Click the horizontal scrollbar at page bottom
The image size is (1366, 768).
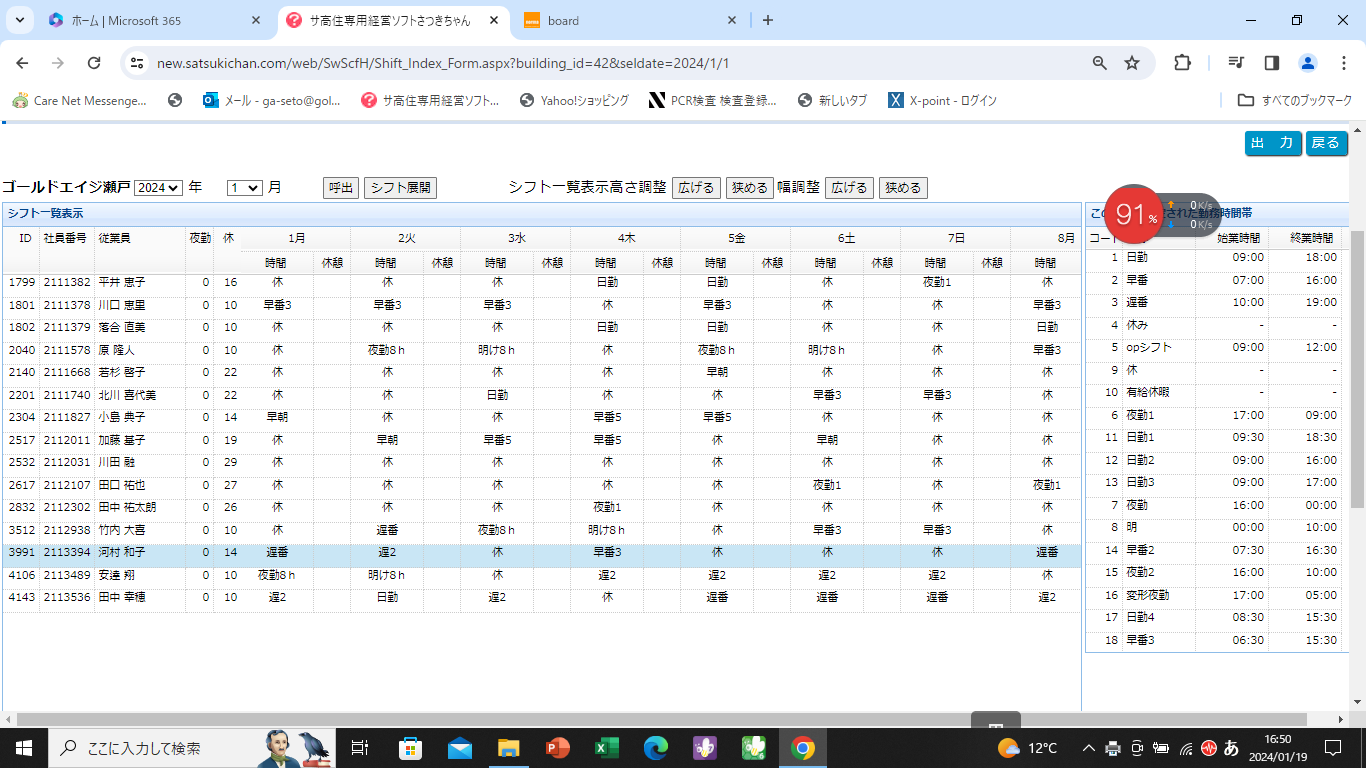click(660, 720)
